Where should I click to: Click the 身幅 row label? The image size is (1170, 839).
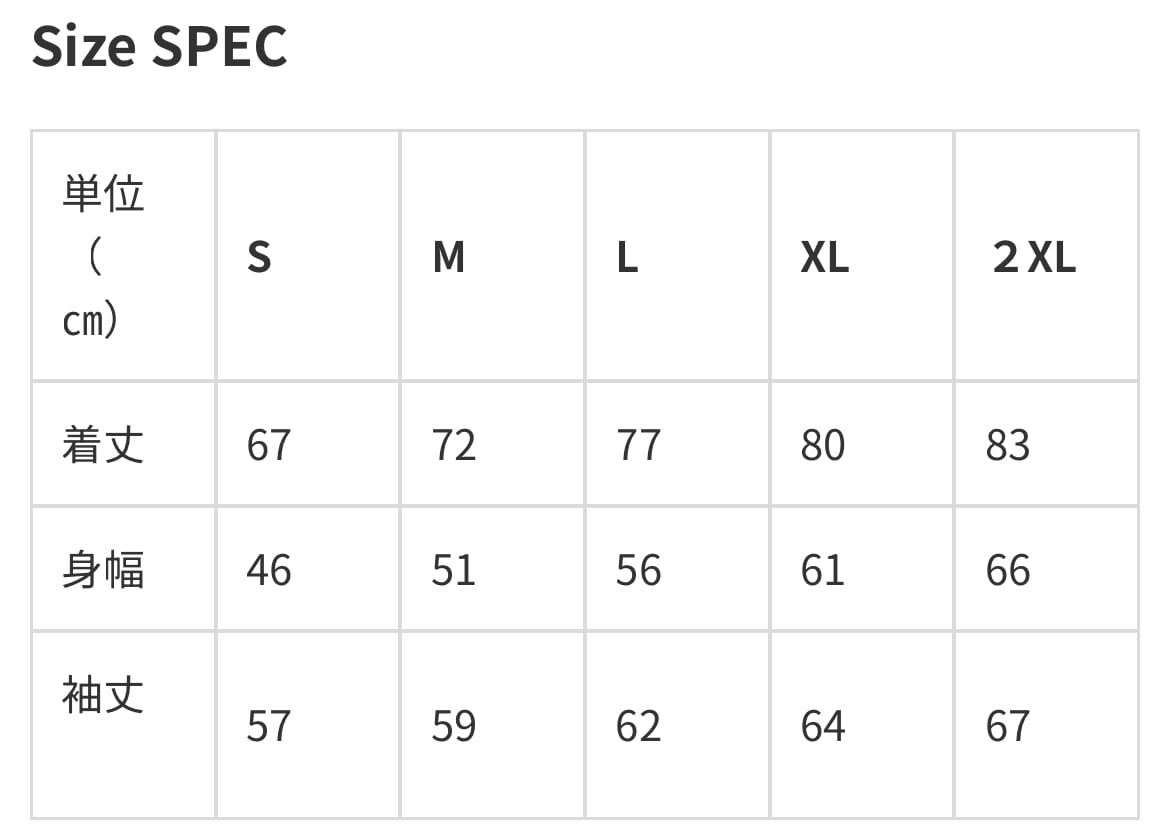pos(103,570)
